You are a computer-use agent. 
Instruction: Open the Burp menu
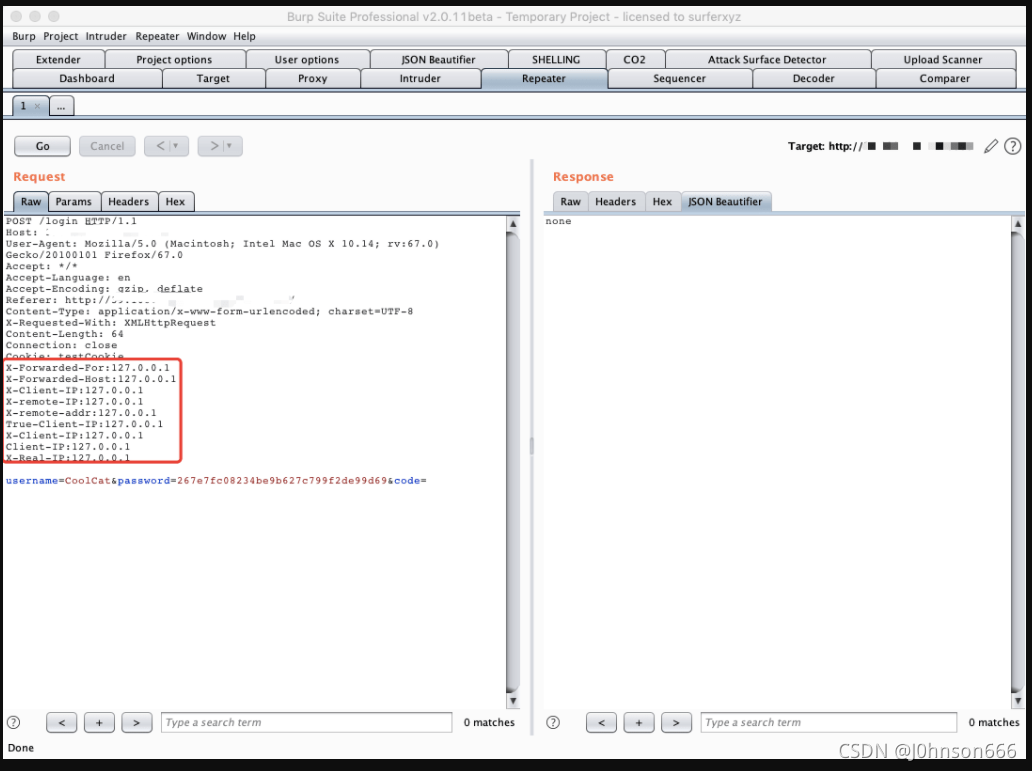24,36
